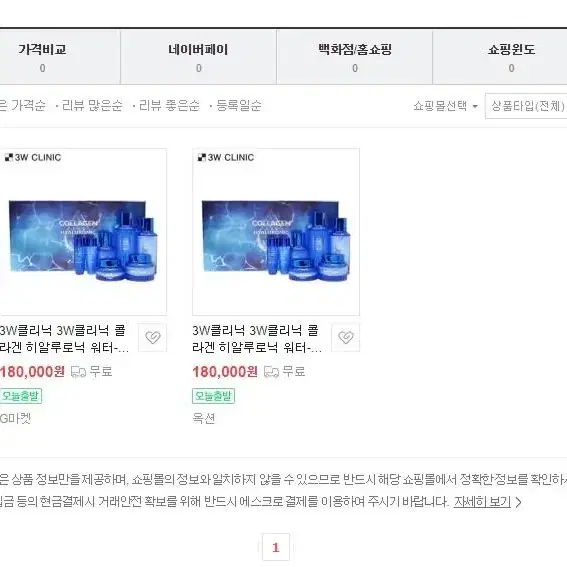
Task: Click 3W CLINIC logo on first product
Action: [33, 158]
